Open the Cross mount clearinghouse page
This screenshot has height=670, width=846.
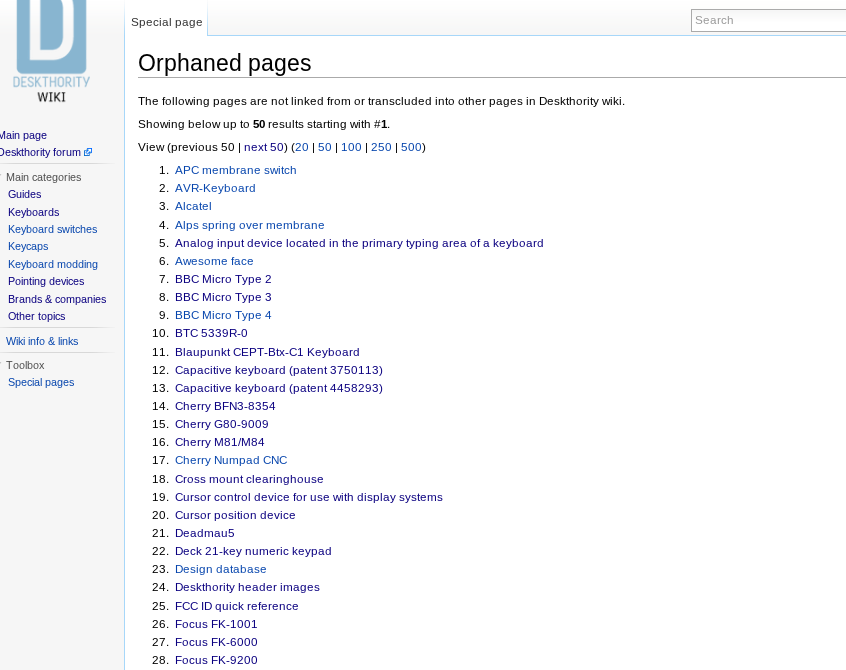pos(249,479)
